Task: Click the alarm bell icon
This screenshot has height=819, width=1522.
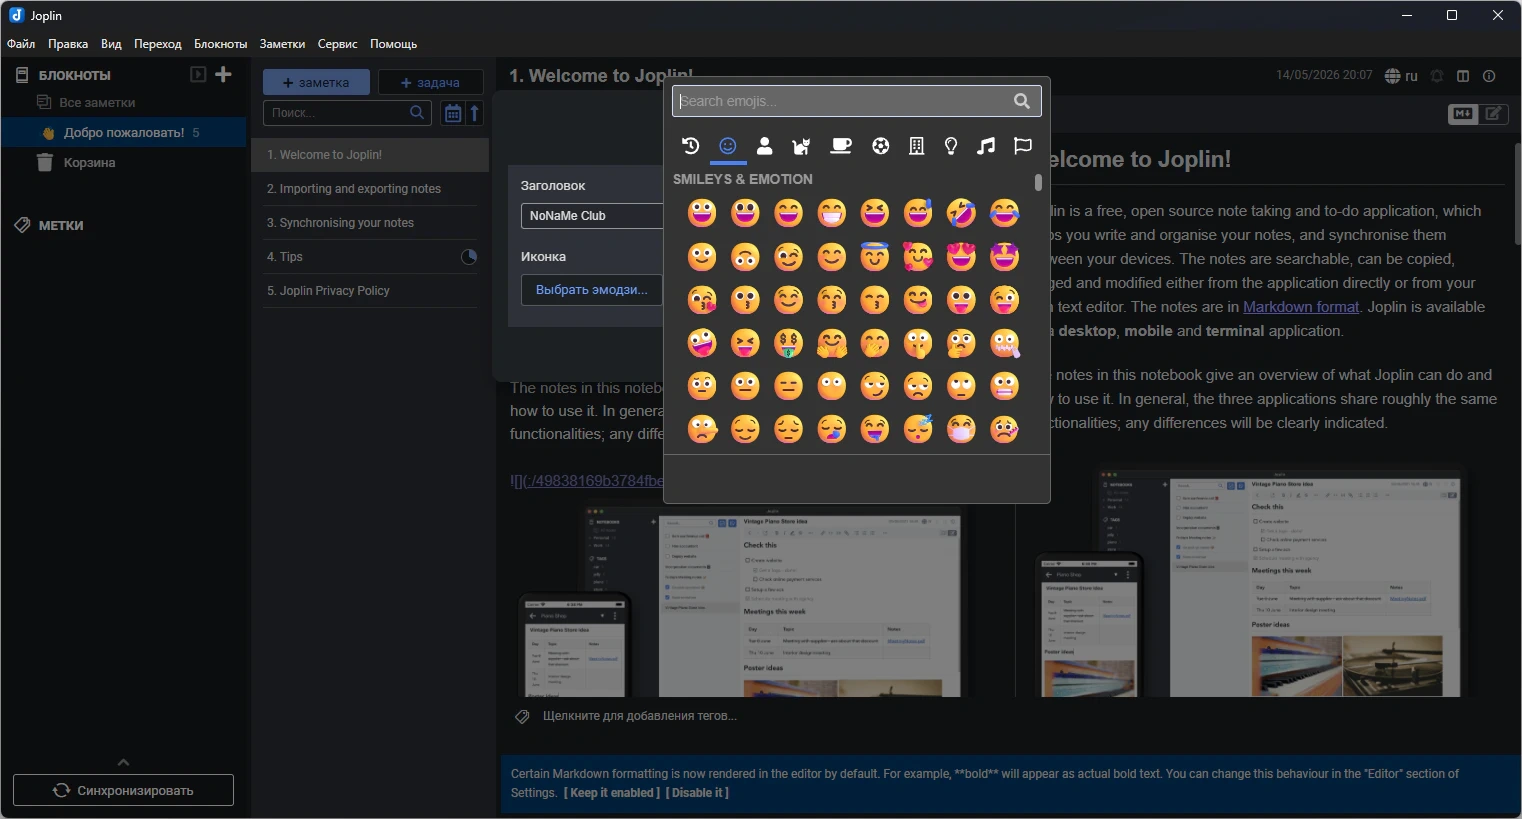Action: [x=1437, y=76]
